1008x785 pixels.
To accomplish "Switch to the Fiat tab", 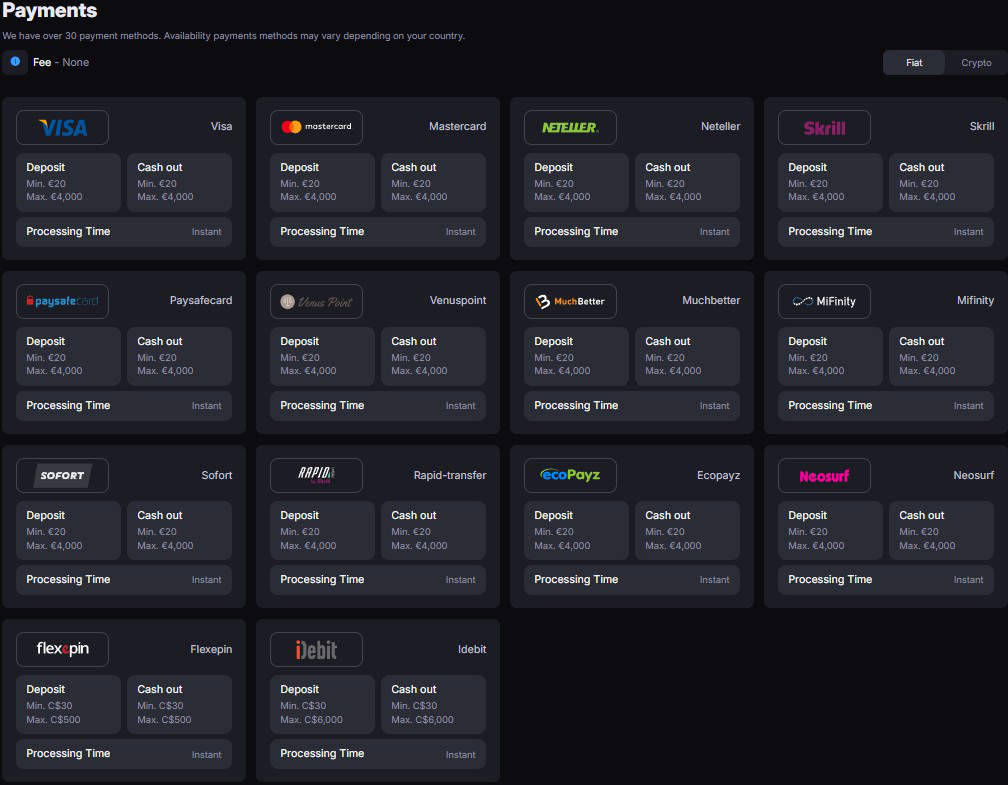I will 913,62.
